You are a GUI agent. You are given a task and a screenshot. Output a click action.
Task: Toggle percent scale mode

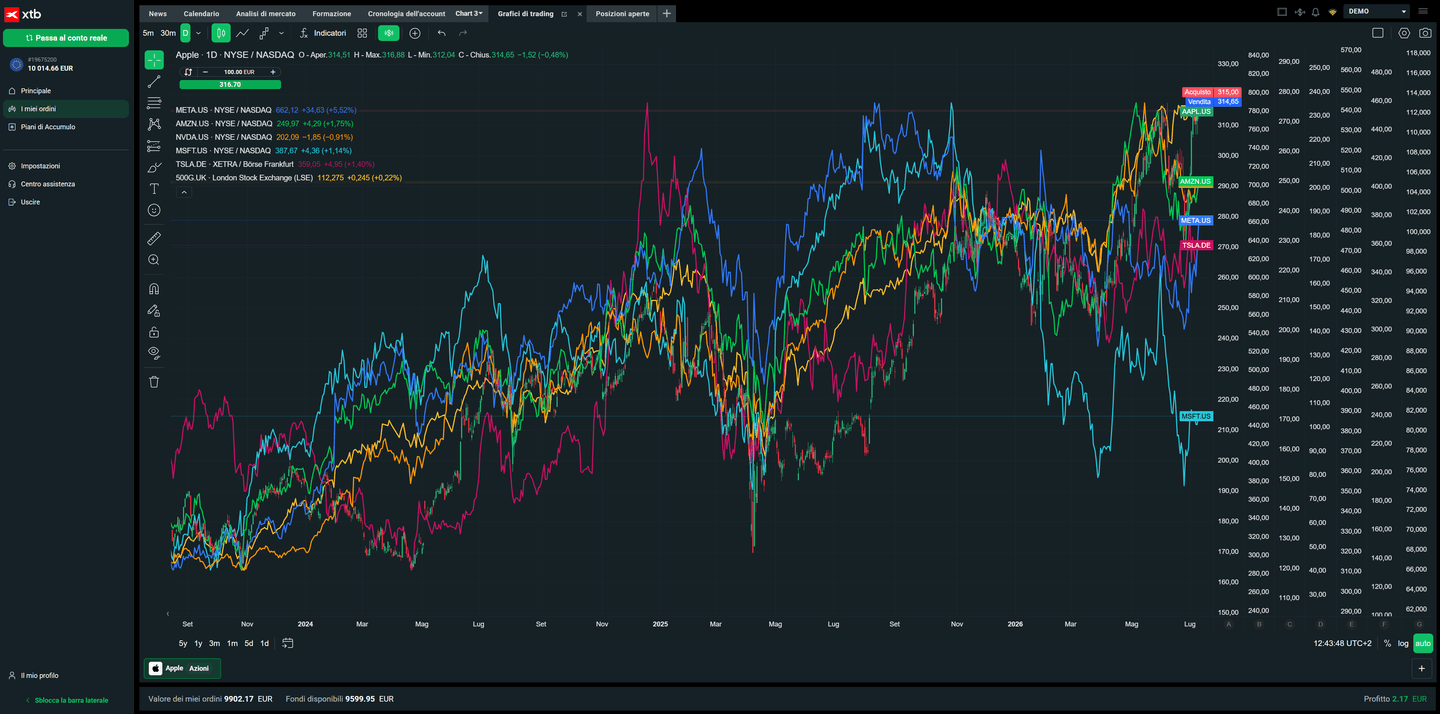(x=1387, y=643)
